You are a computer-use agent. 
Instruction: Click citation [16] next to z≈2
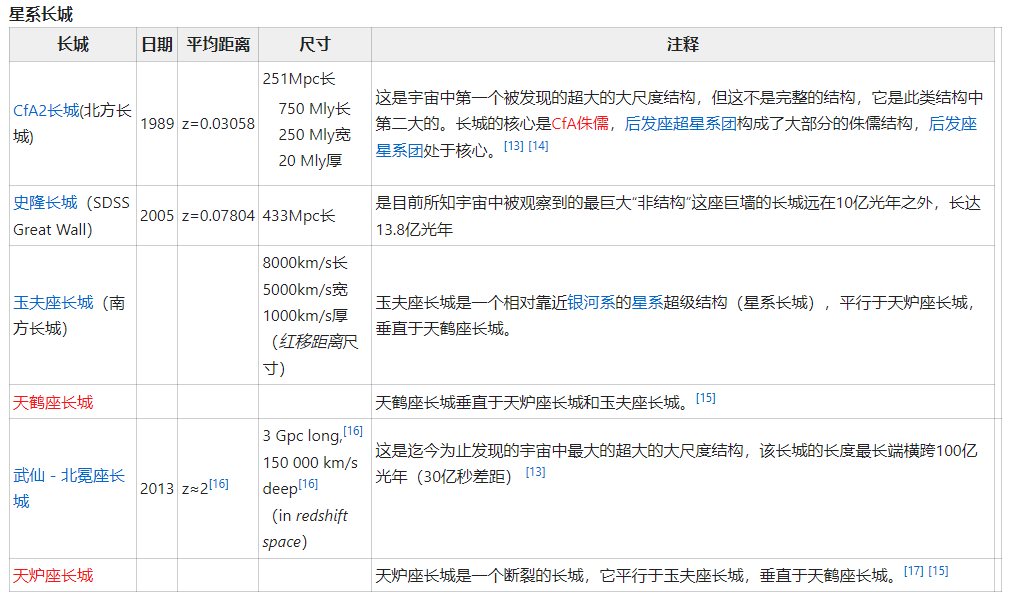click(219, 484)
